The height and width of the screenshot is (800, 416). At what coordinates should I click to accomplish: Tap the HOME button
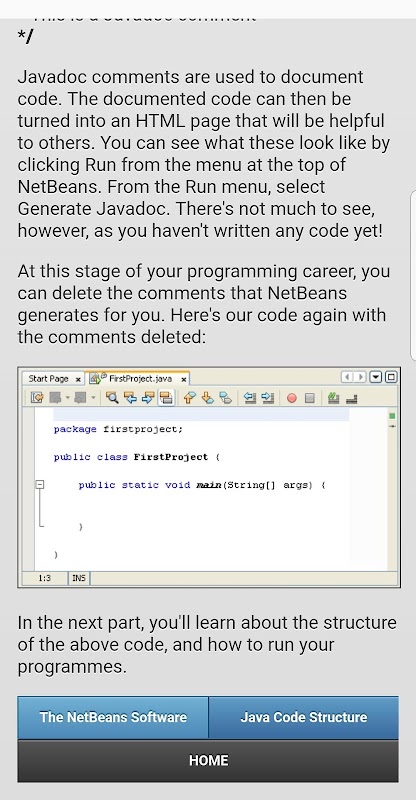(x=208, y=760)
